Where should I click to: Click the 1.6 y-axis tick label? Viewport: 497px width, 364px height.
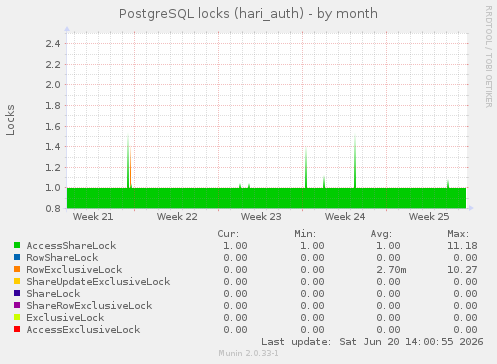pos(53,126)
